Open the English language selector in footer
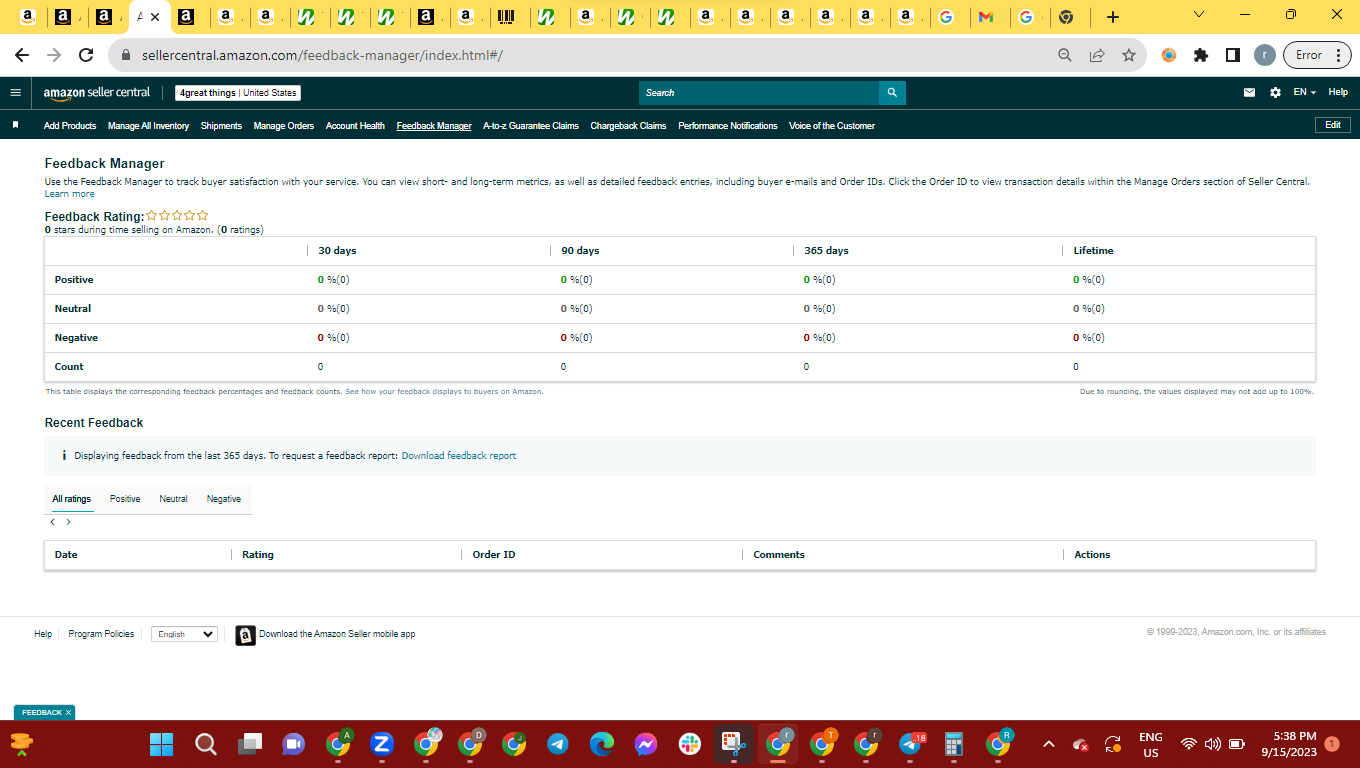The width and height of the screenshot is (1360, 768). (x=184, y=634)
